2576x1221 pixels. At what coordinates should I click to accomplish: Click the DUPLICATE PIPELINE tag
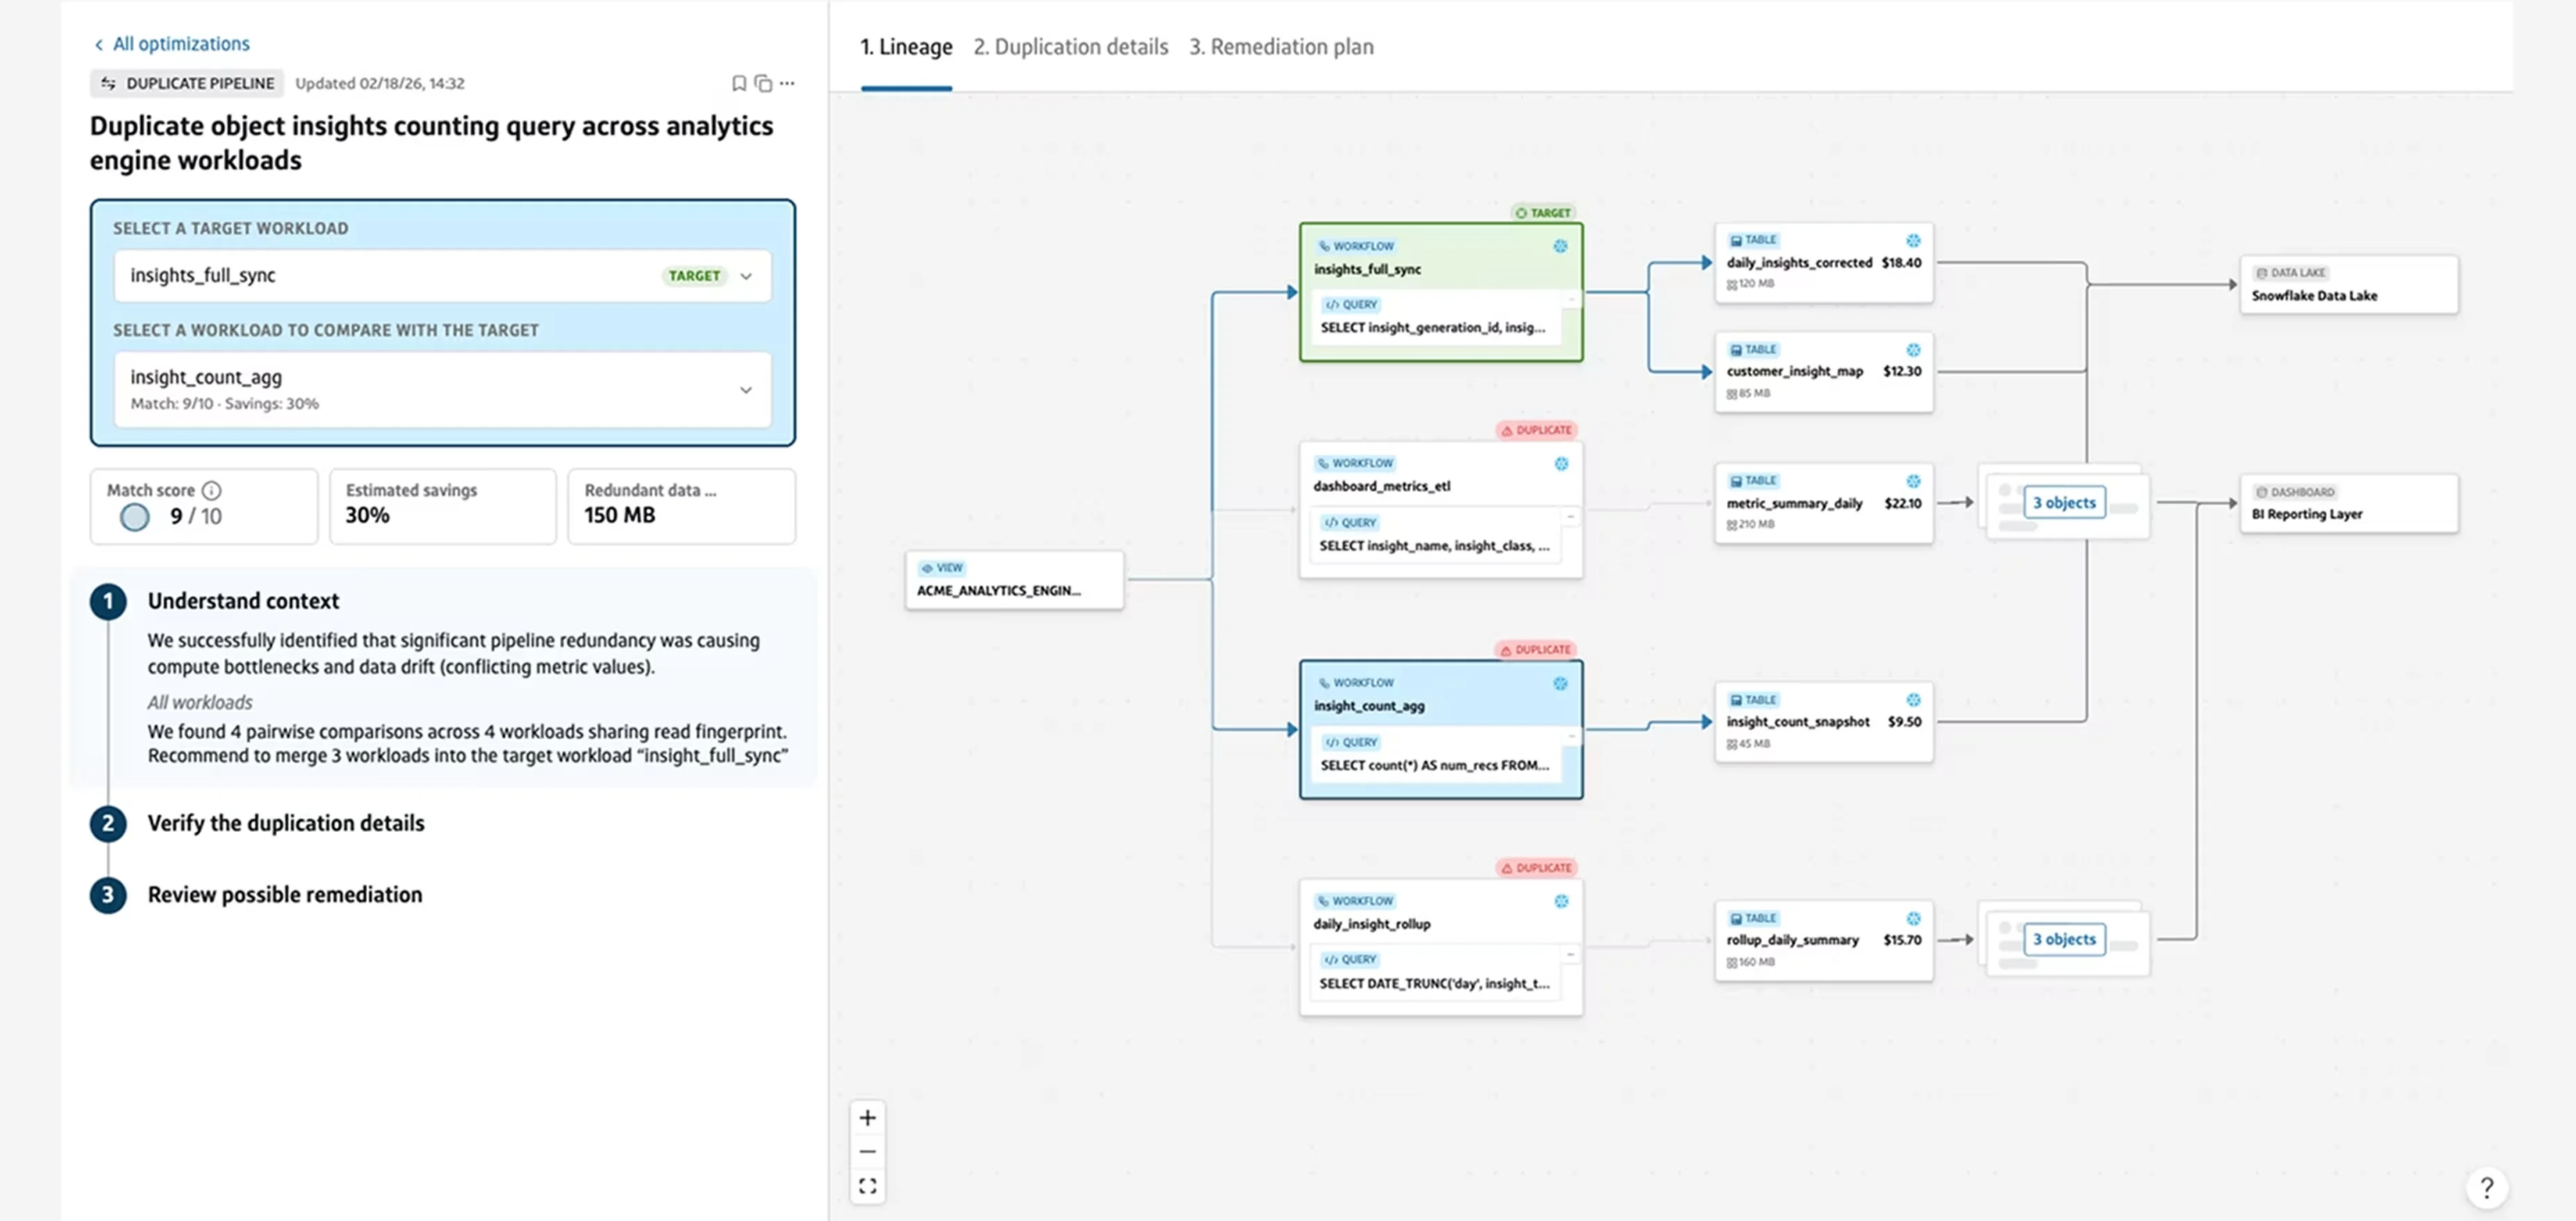187,83
